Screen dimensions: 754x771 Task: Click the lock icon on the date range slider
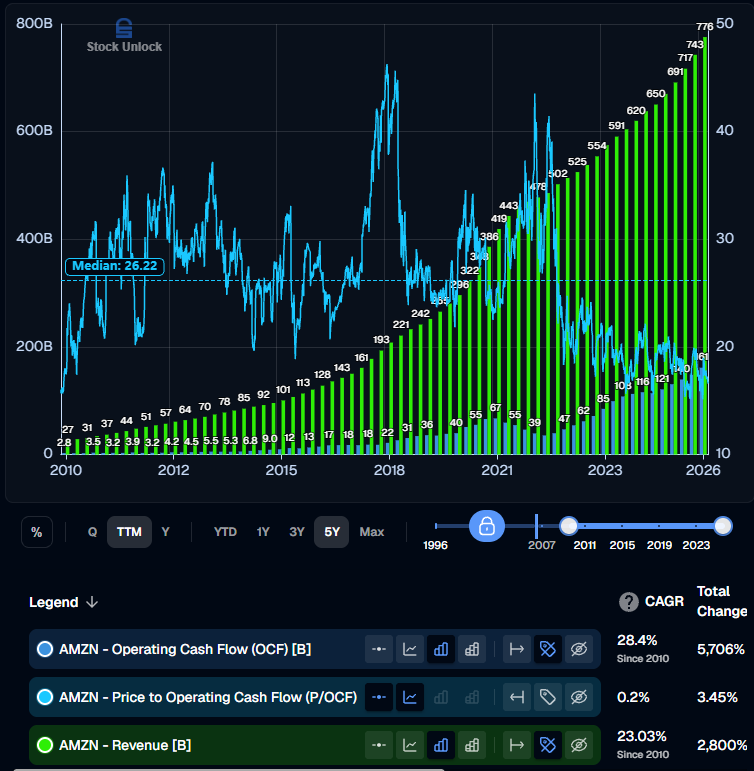486,526
